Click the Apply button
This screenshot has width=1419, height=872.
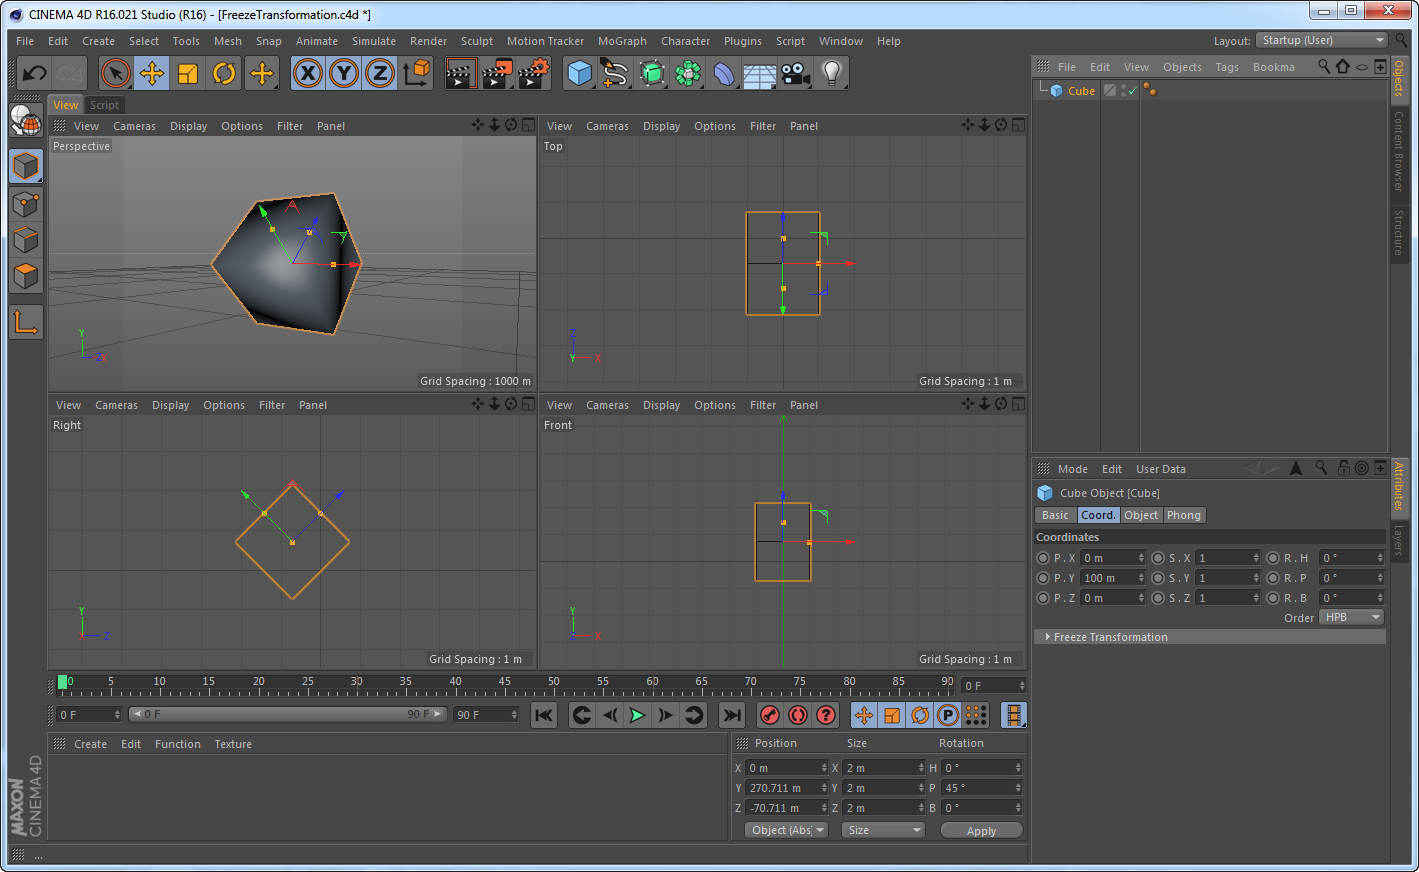pyautogui.click(x=981, y=830)
